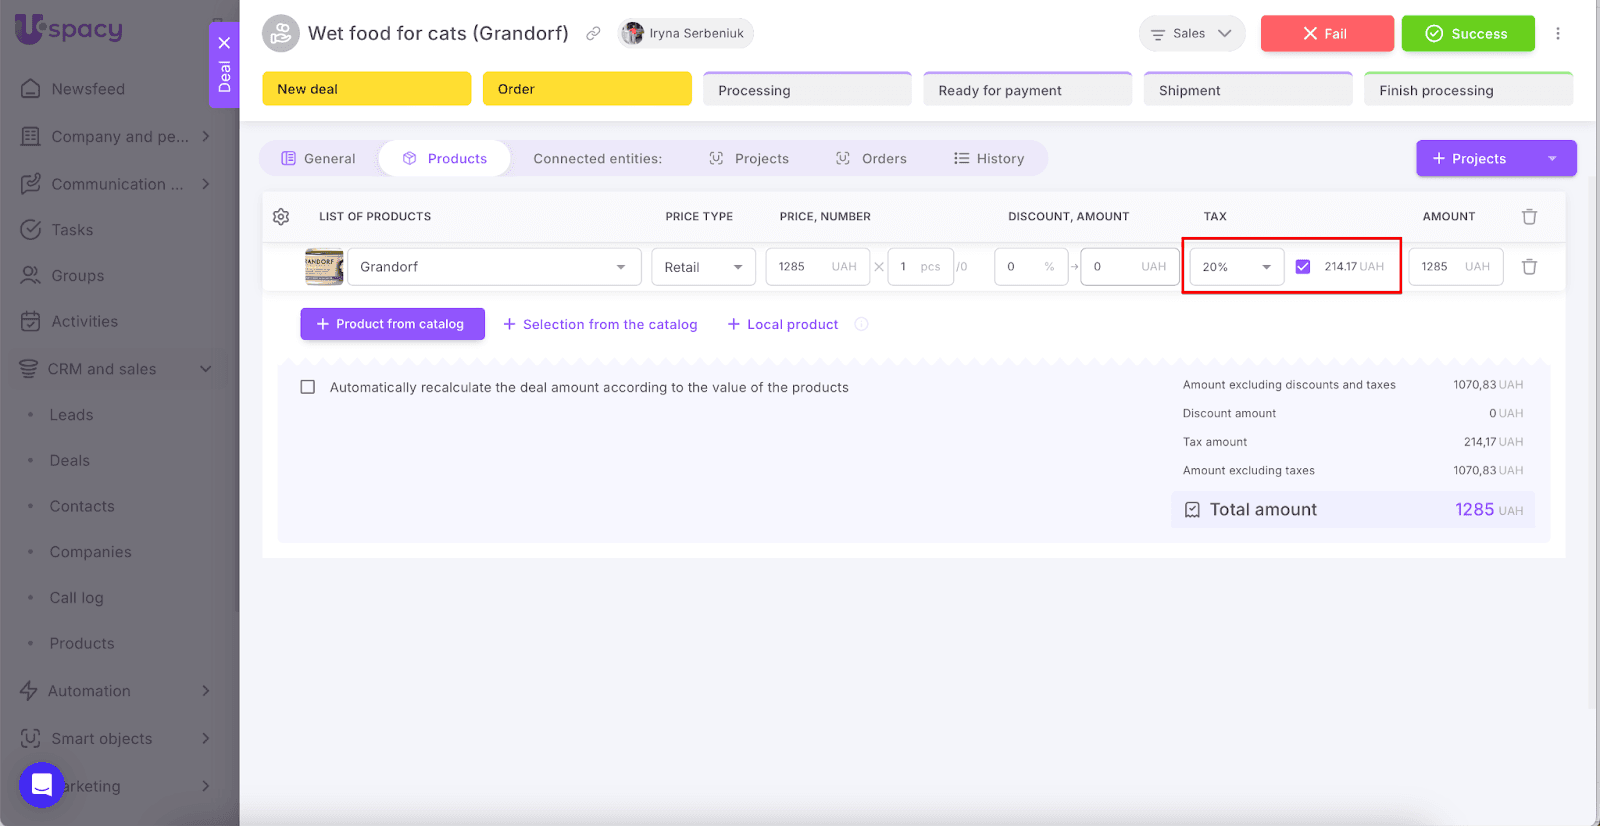Open the Sales pipeline dropdown
The image size is (1600, 826).
pos(1191,34)
